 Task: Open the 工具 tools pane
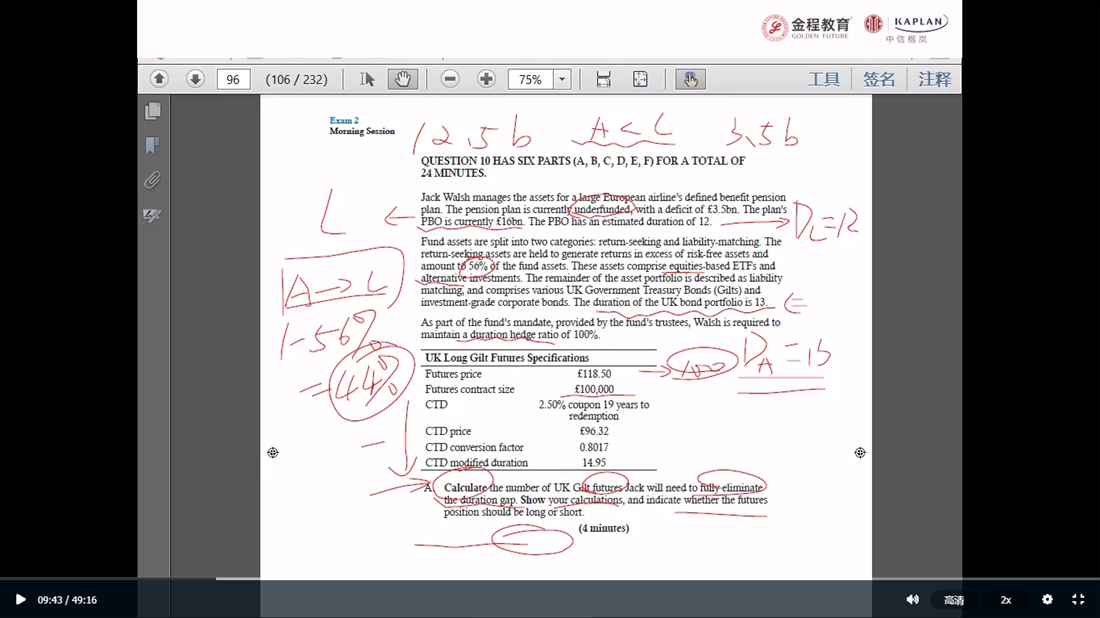[x=823, y=80]
